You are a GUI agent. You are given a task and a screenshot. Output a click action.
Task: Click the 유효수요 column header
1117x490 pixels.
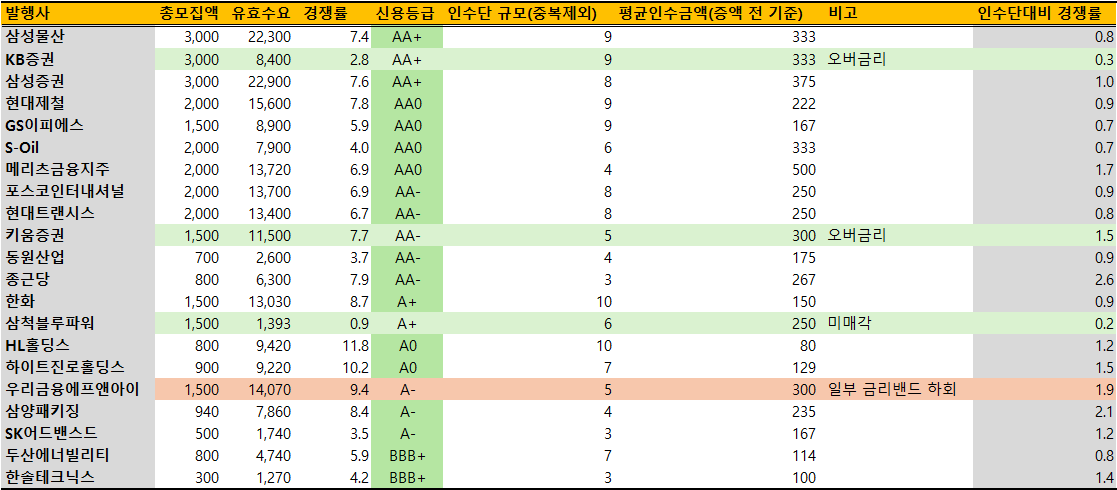tap(261, 14)
